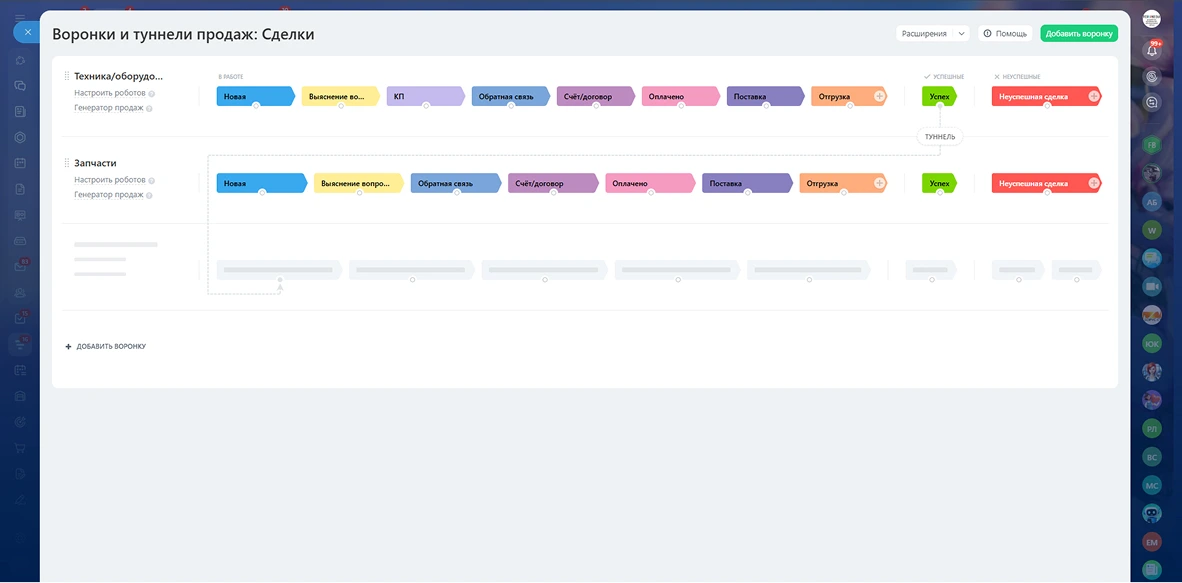The image size is (1182, 583).
Task: Select the blue Новая stage in Запчасти
Action: (260, 183)
